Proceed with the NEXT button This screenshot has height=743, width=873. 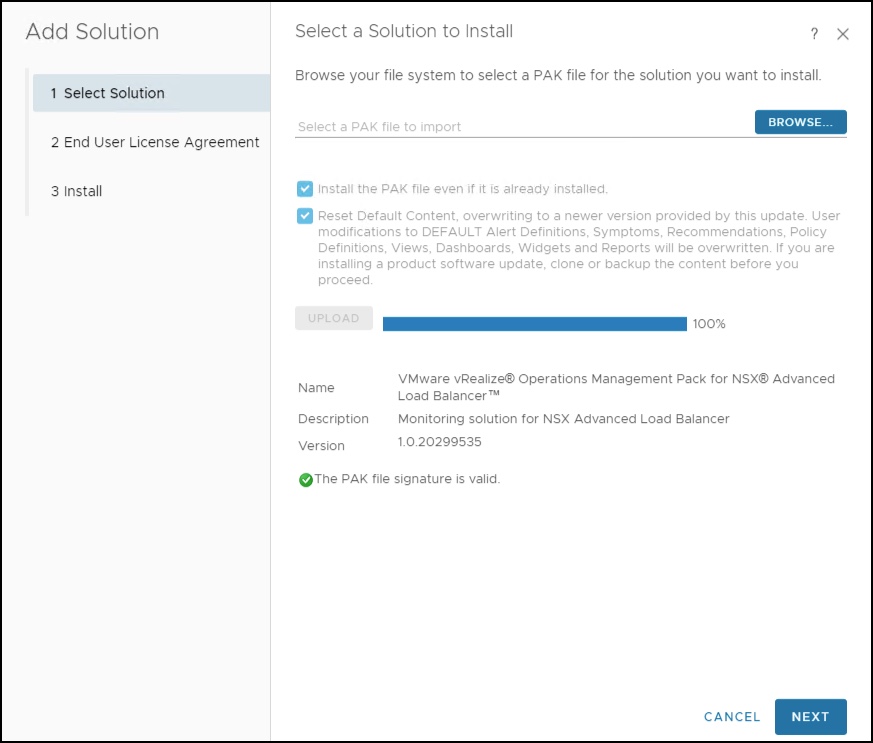click(x=810, y=717)
